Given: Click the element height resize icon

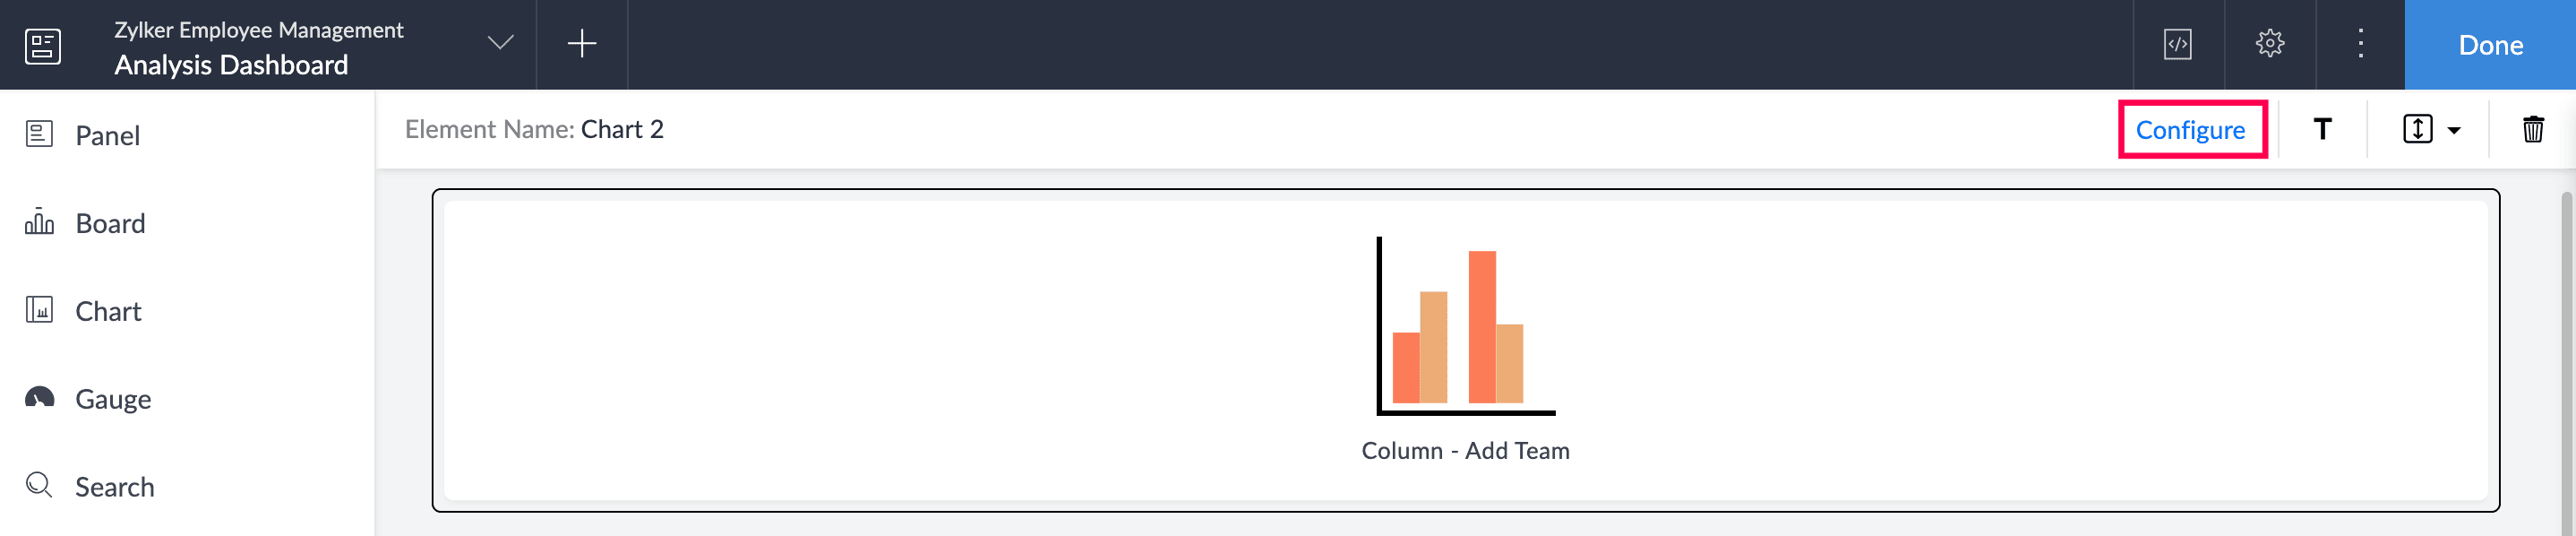Looking at the screenshot, I should click(2417, 129).
